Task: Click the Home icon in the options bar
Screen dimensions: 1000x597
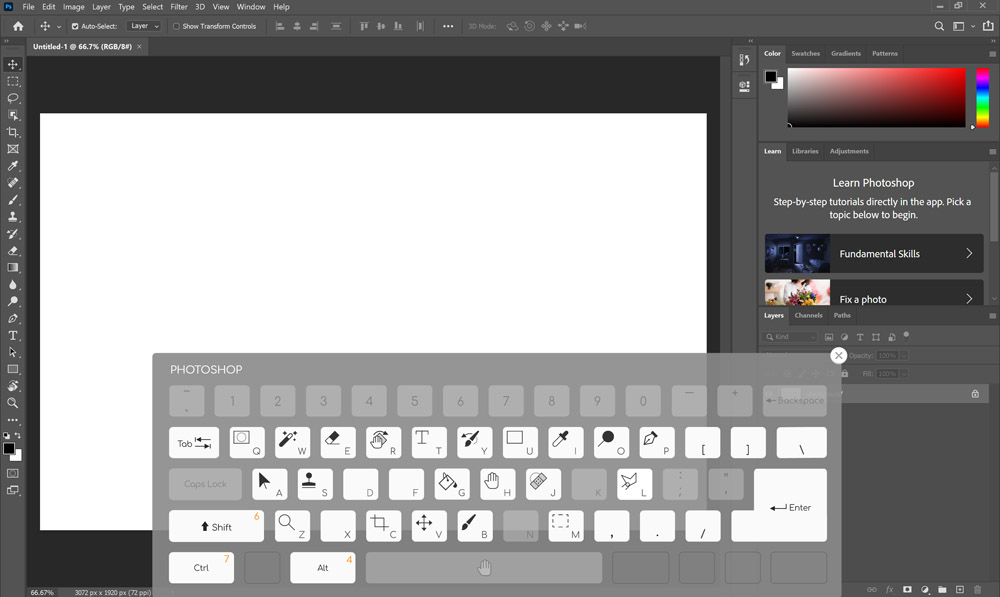Action: coord(18,26)
